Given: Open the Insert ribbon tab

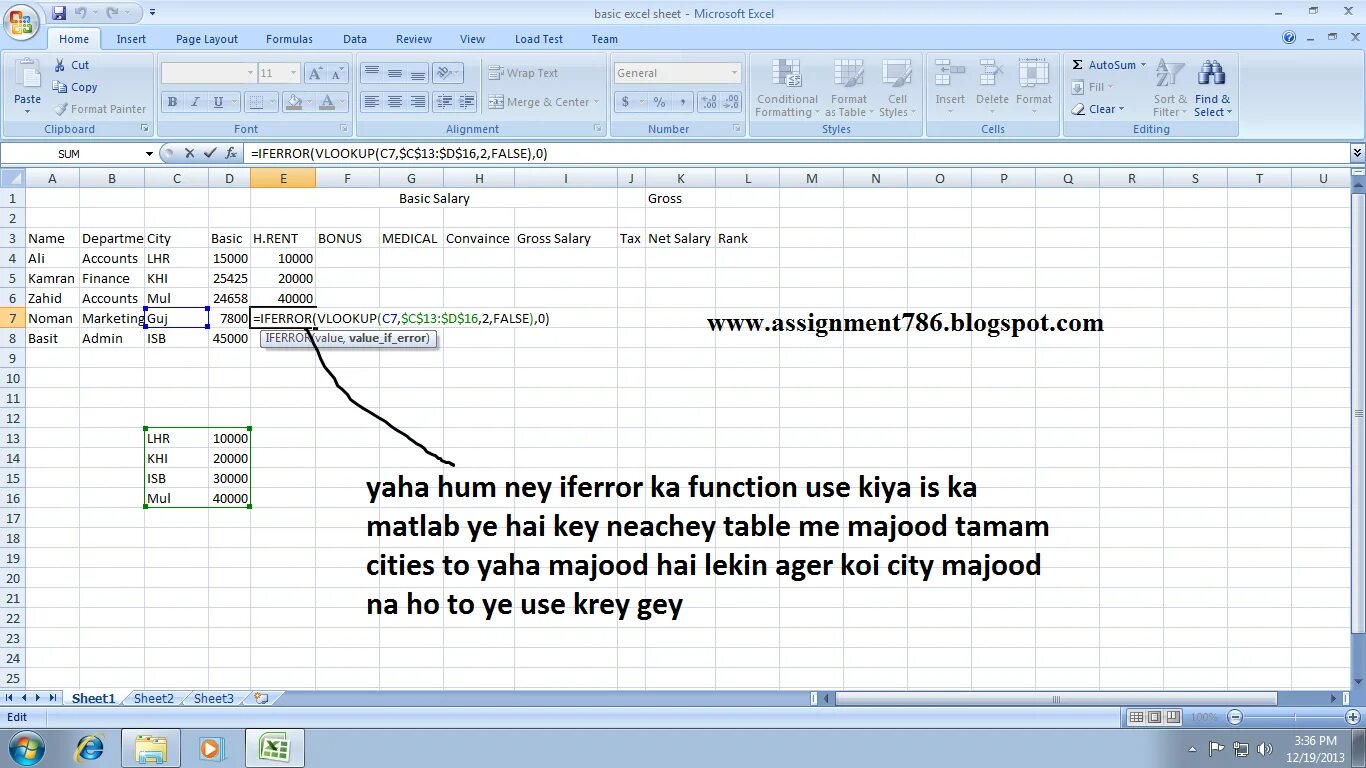Looking at the screenshot, I should [x=131, y=39].
